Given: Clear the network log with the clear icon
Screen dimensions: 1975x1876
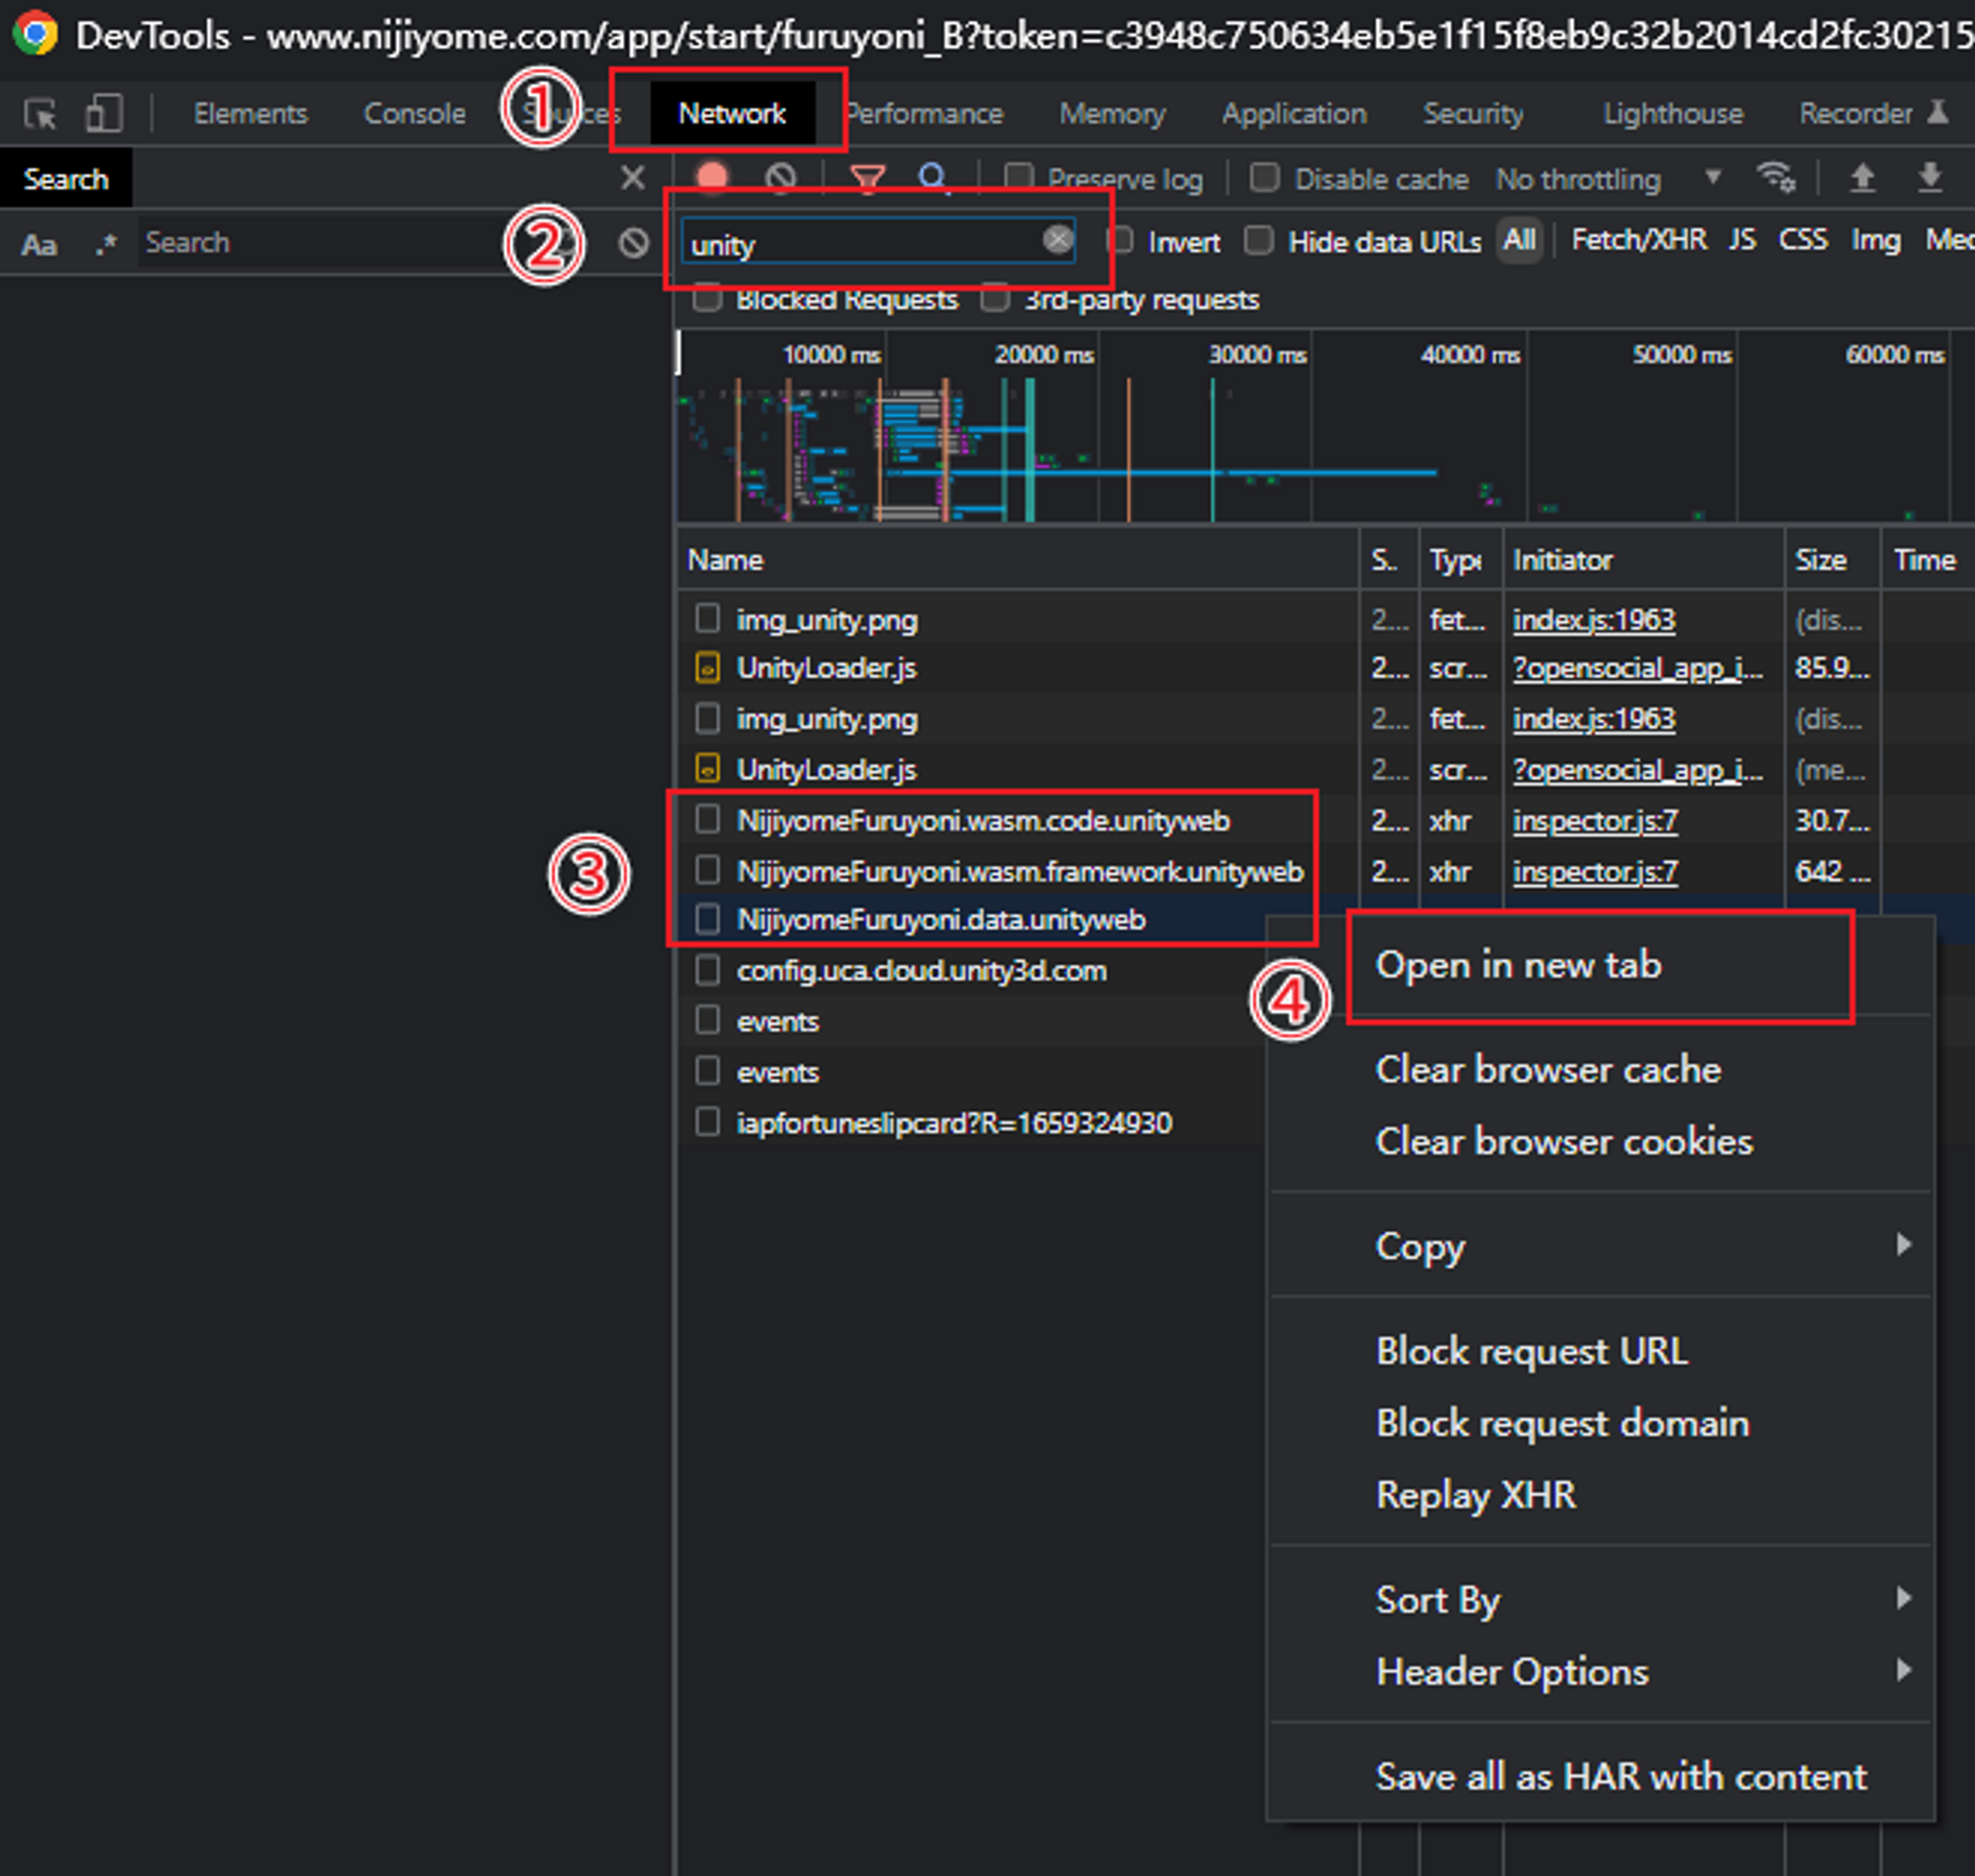Looking at the screenshot, I should 780,178.
